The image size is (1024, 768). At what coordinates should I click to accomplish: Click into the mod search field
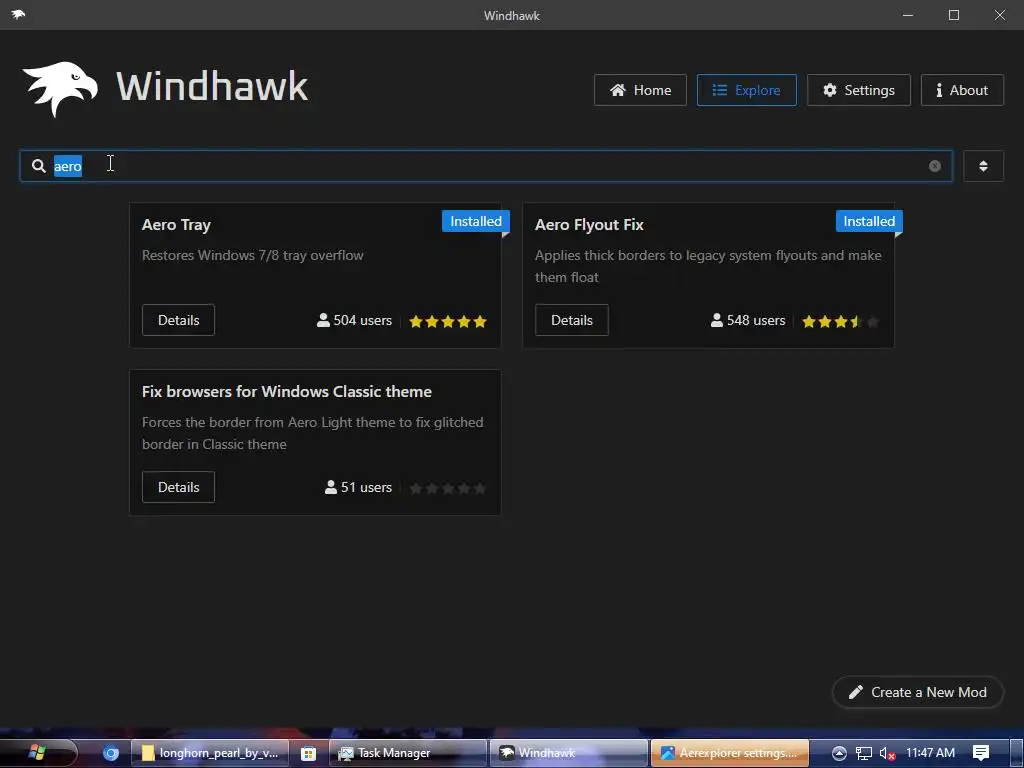coord(486,166)
